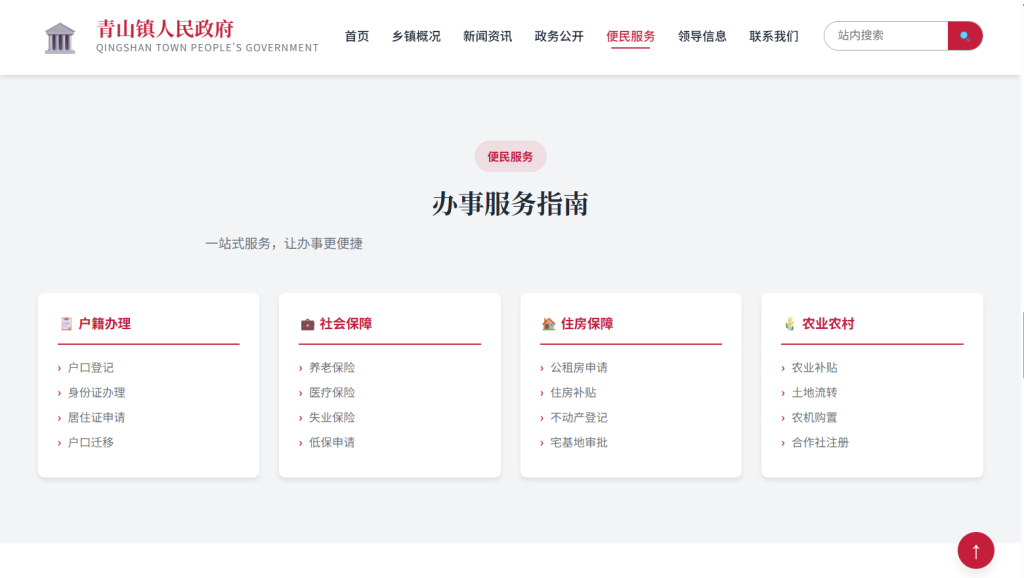Select the 医疗保险 link

click(332, 393)
